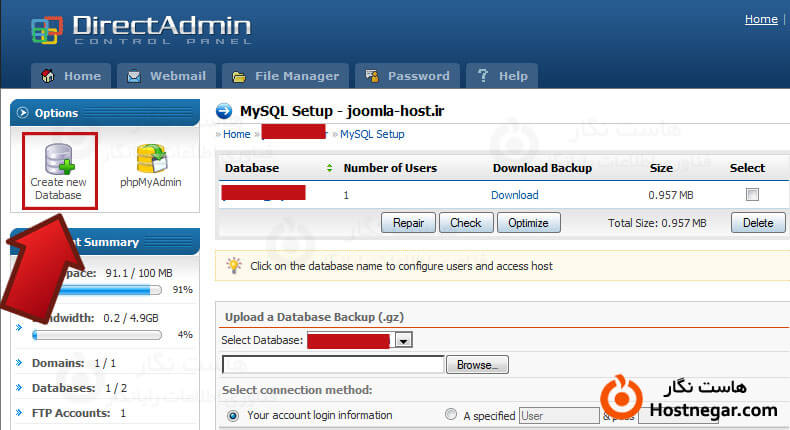Click the disk space usage bar
Viewport: 790px width, 430px height.
(97, 290)
